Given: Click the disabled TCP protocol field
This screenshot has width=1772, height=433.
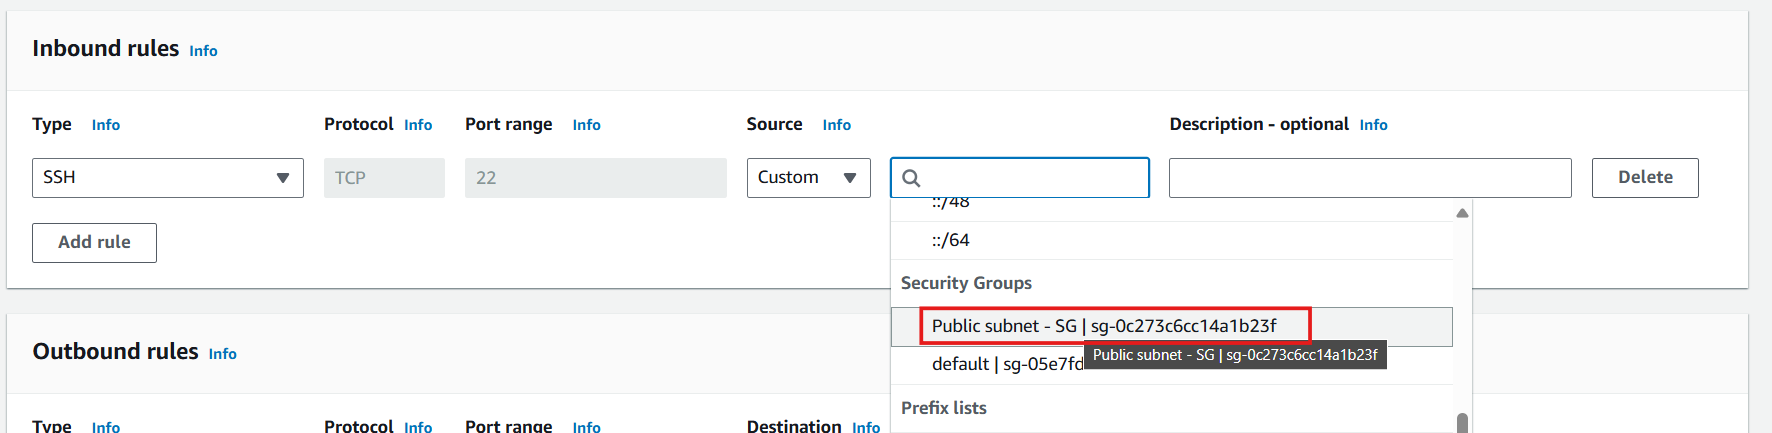Looking at the screenshot, I should 384,178.
